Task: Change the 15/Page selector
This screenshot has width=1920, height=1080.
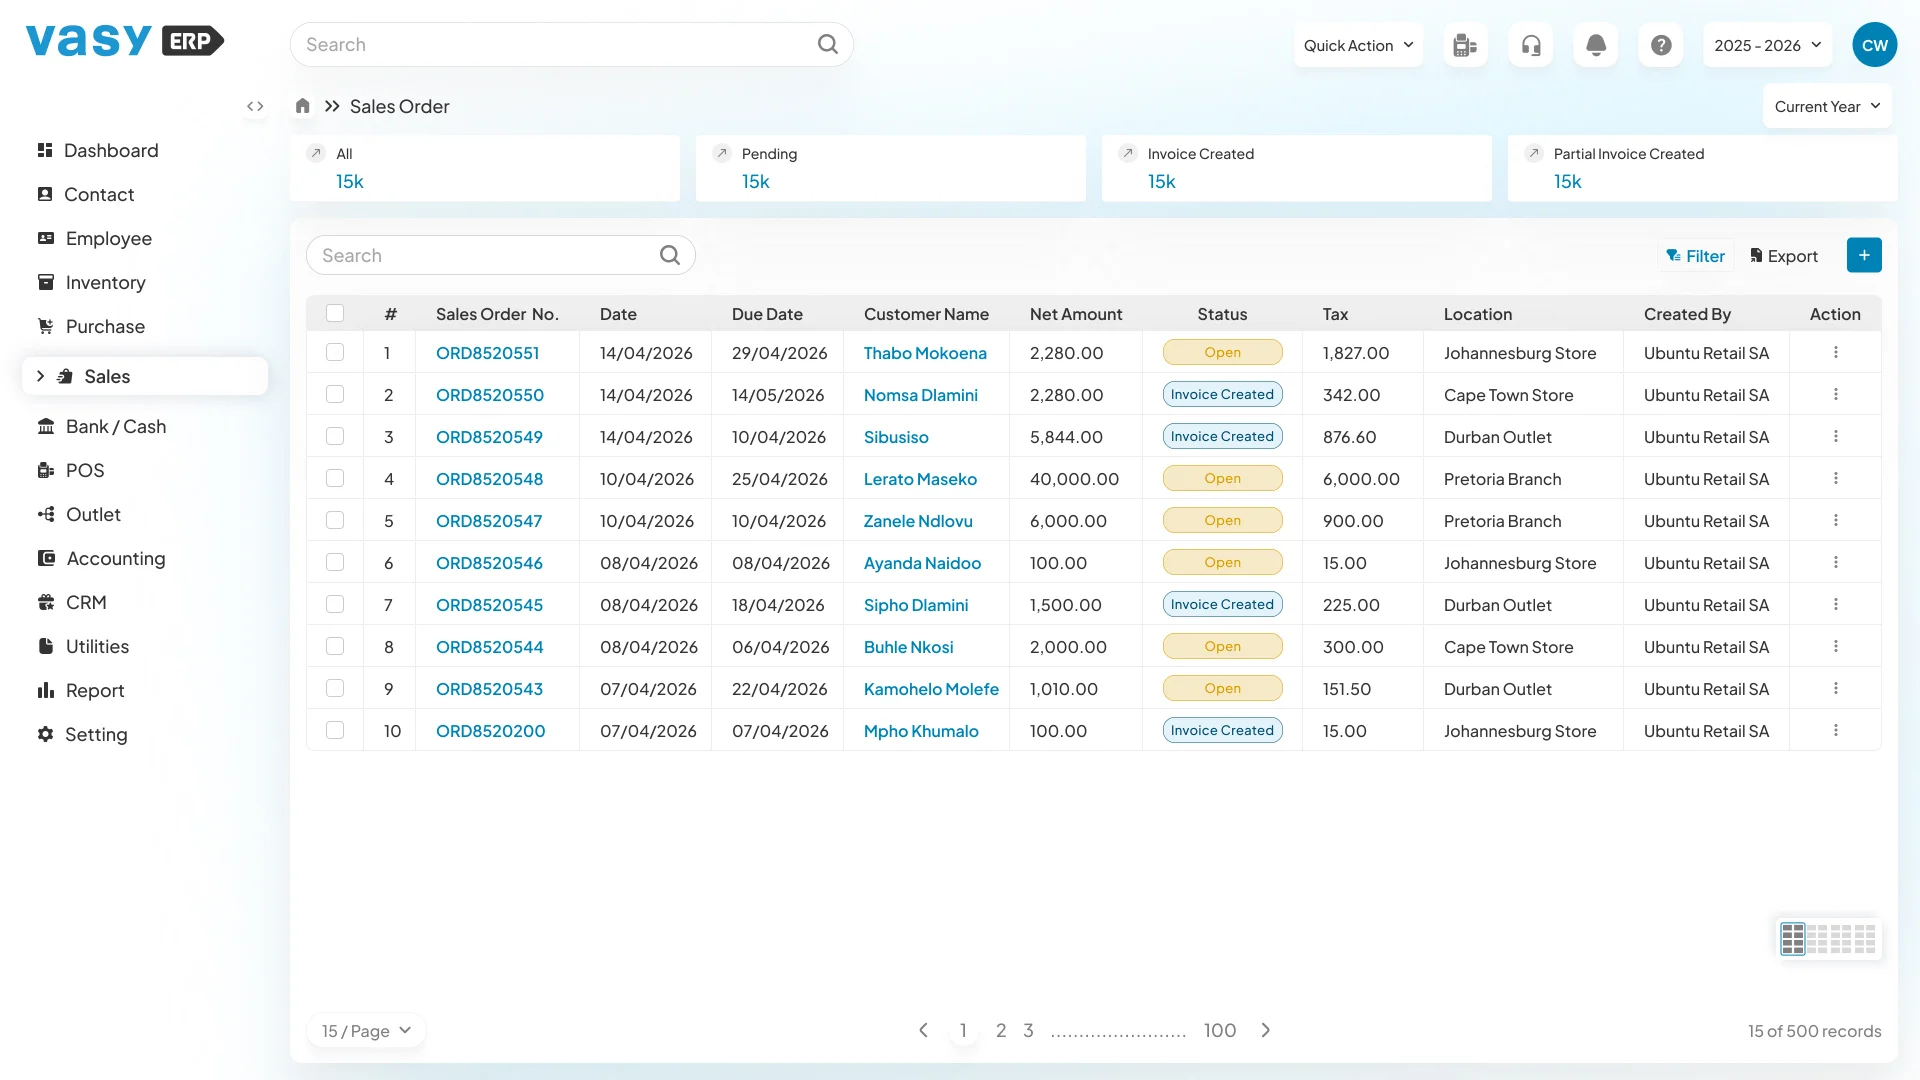Action: tap(365, 1030)
